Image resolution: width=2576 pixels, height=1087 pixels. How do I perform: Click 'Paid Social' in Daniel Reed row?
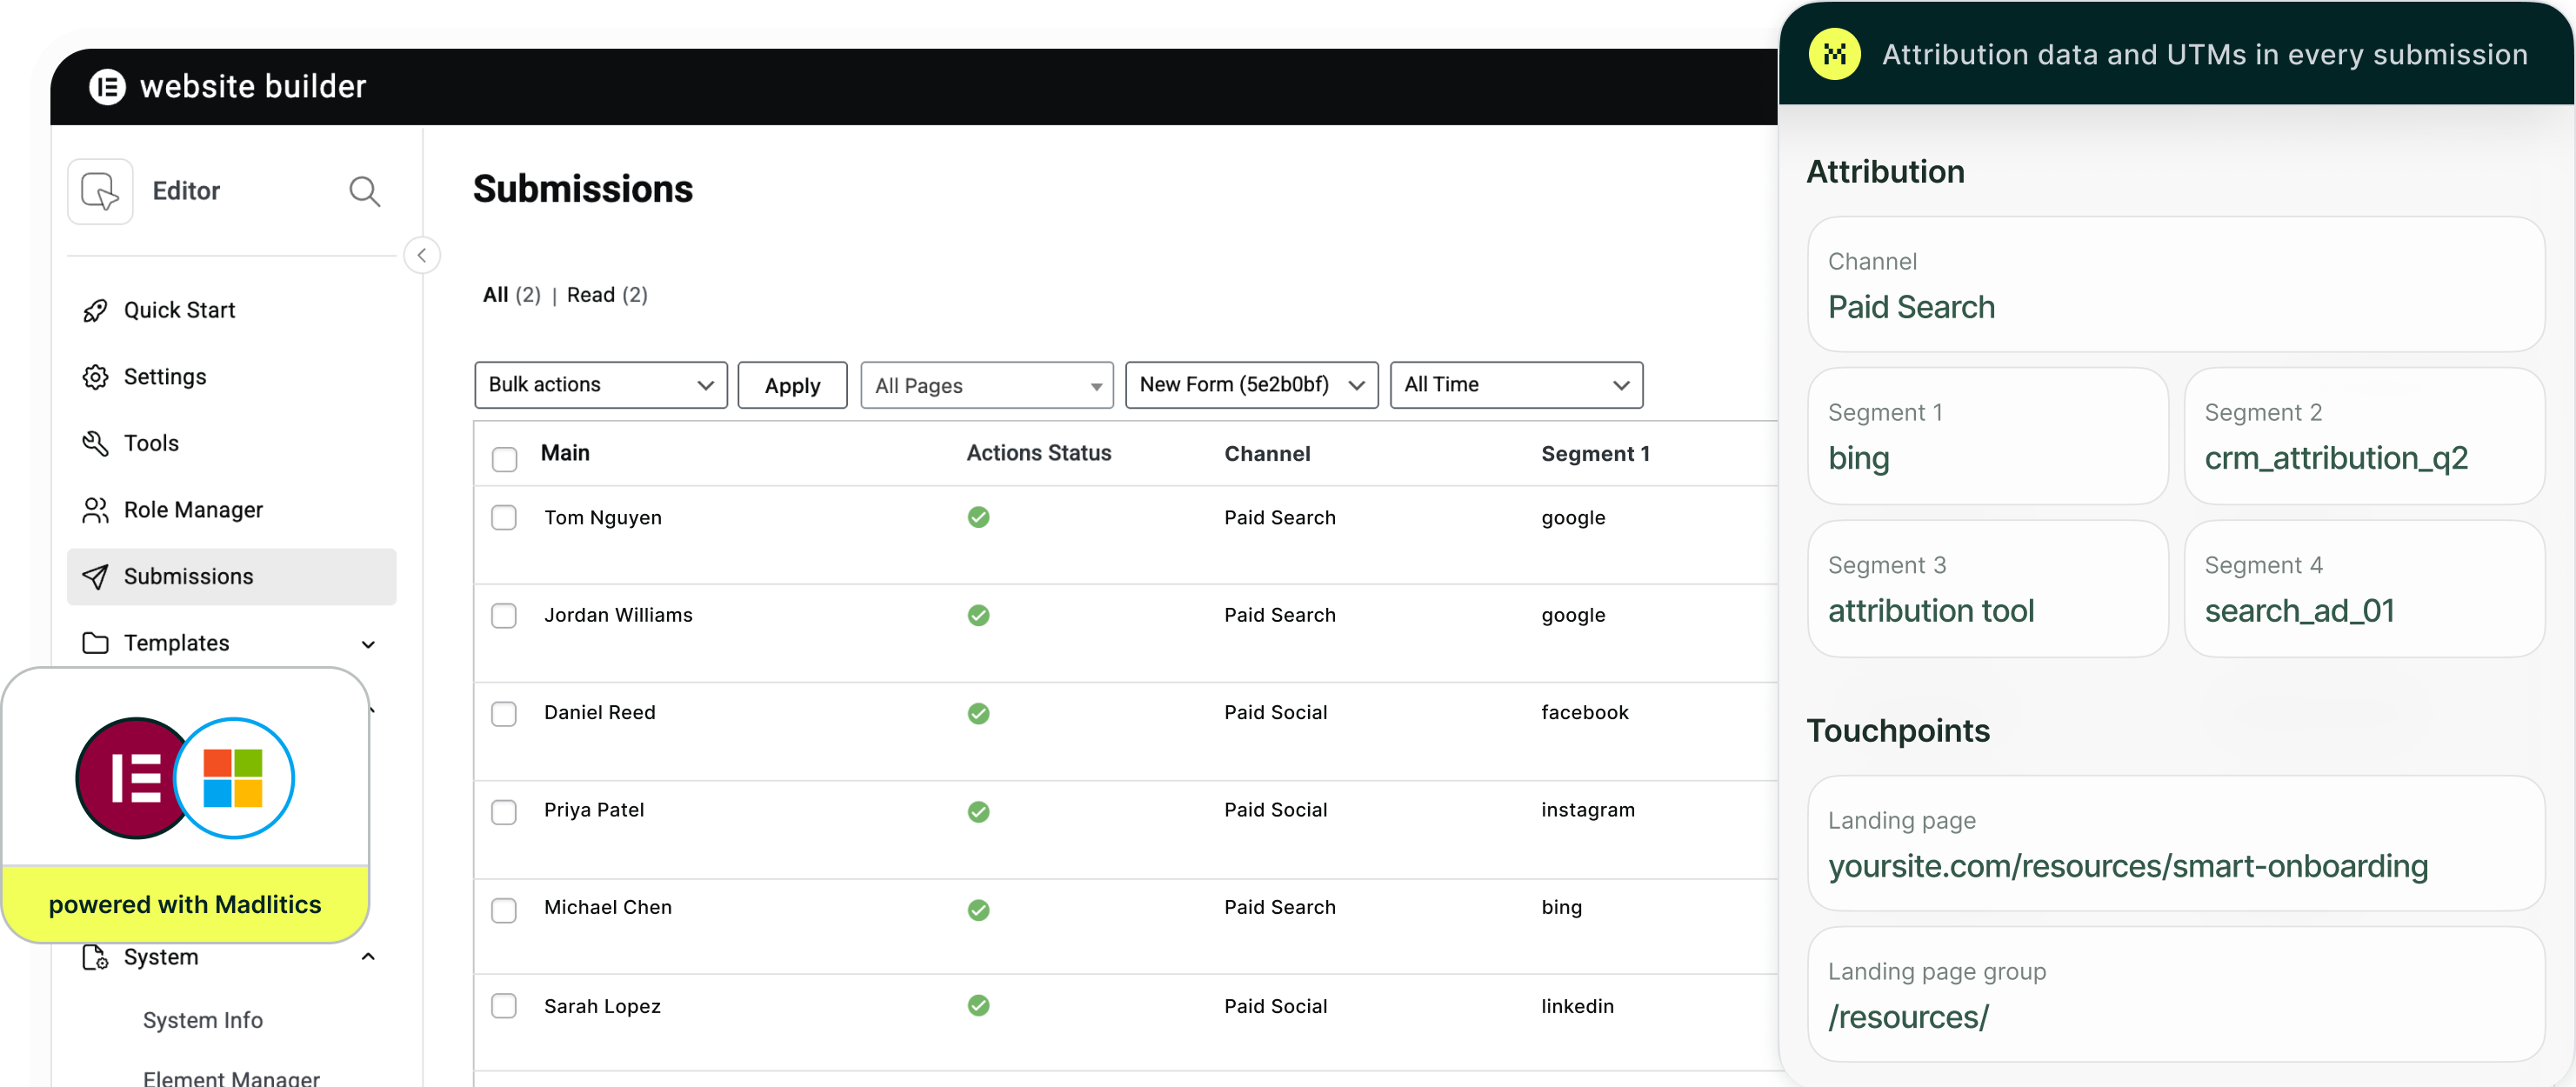point(1276,712)
